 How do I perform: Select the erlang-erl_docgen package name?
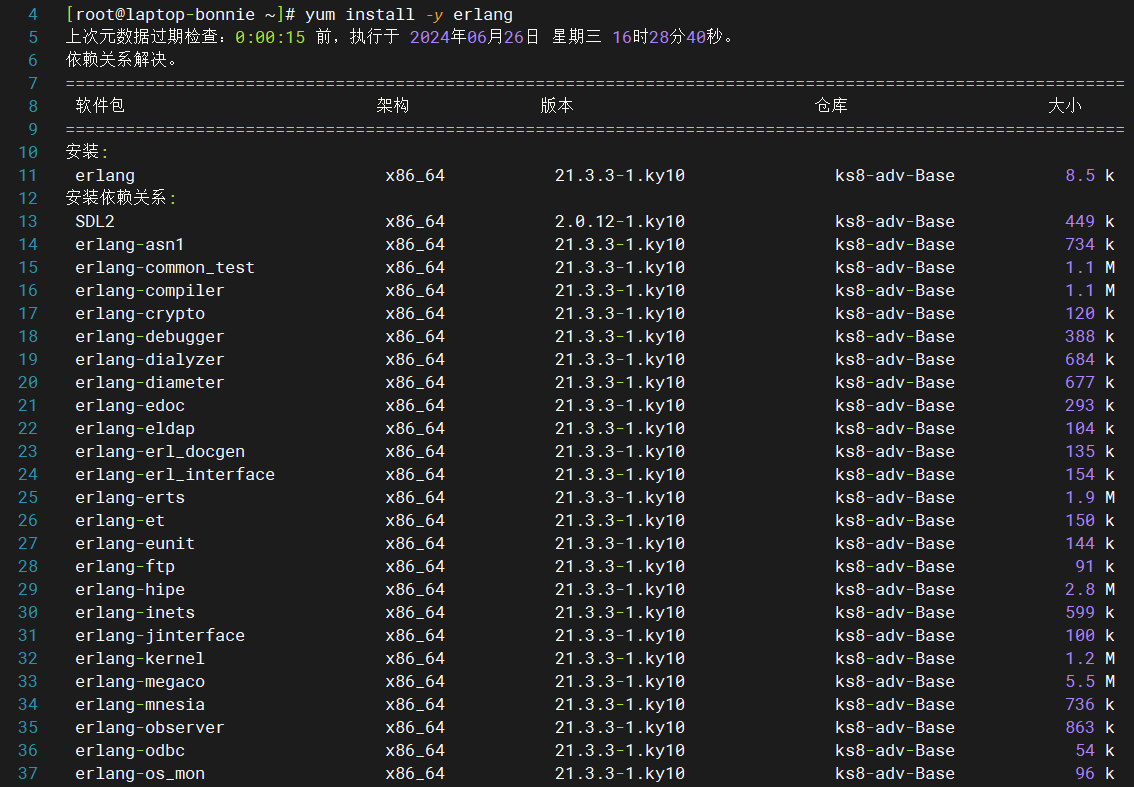tap(160, 451)
